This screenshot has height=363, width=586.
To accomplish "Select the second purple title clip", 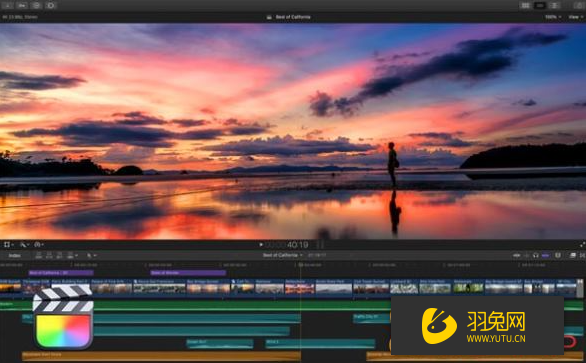I will (x=188, y=273).
